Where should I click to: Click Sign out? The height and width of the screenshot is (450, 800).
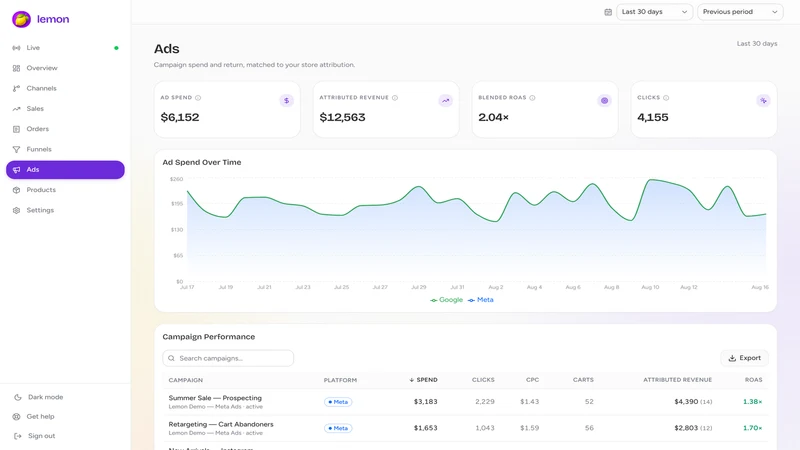65,436
